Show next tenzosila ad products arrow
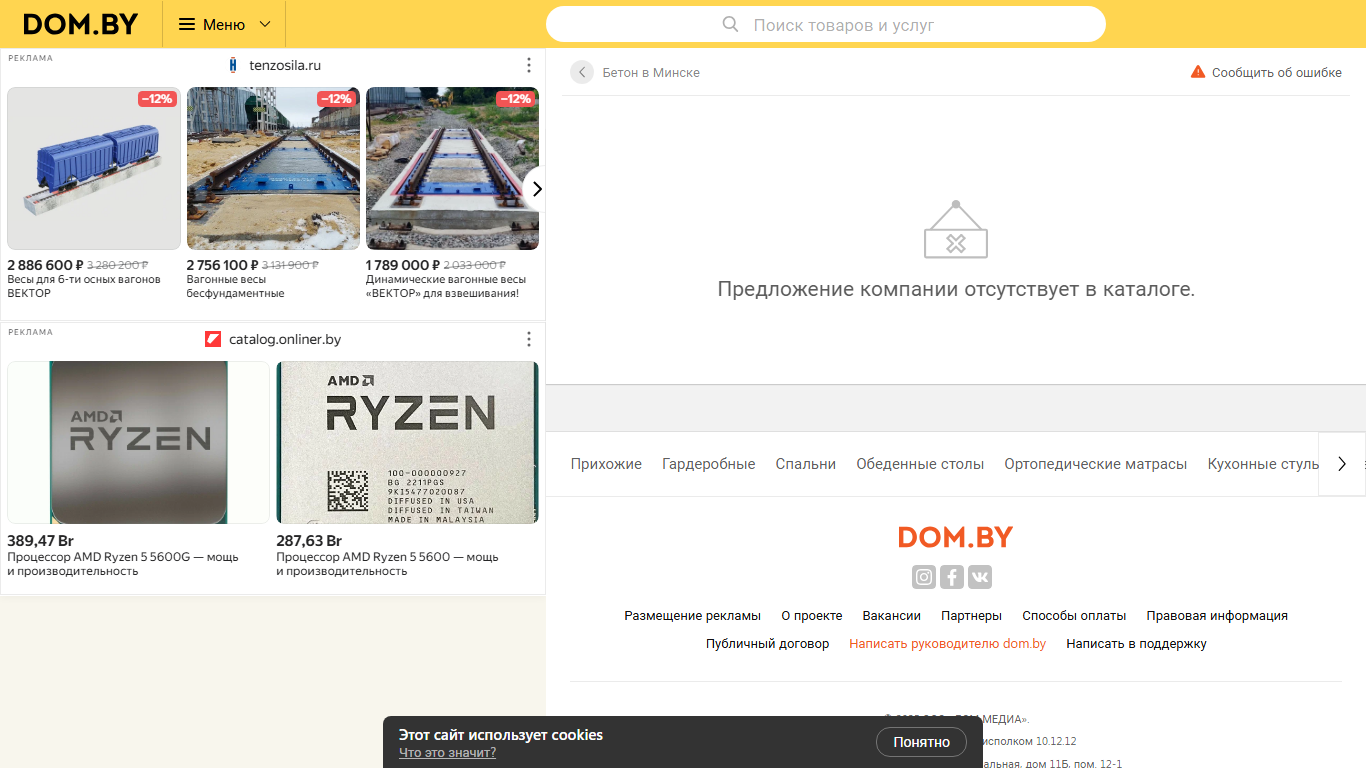1366x768 pixels. [536, 188]
